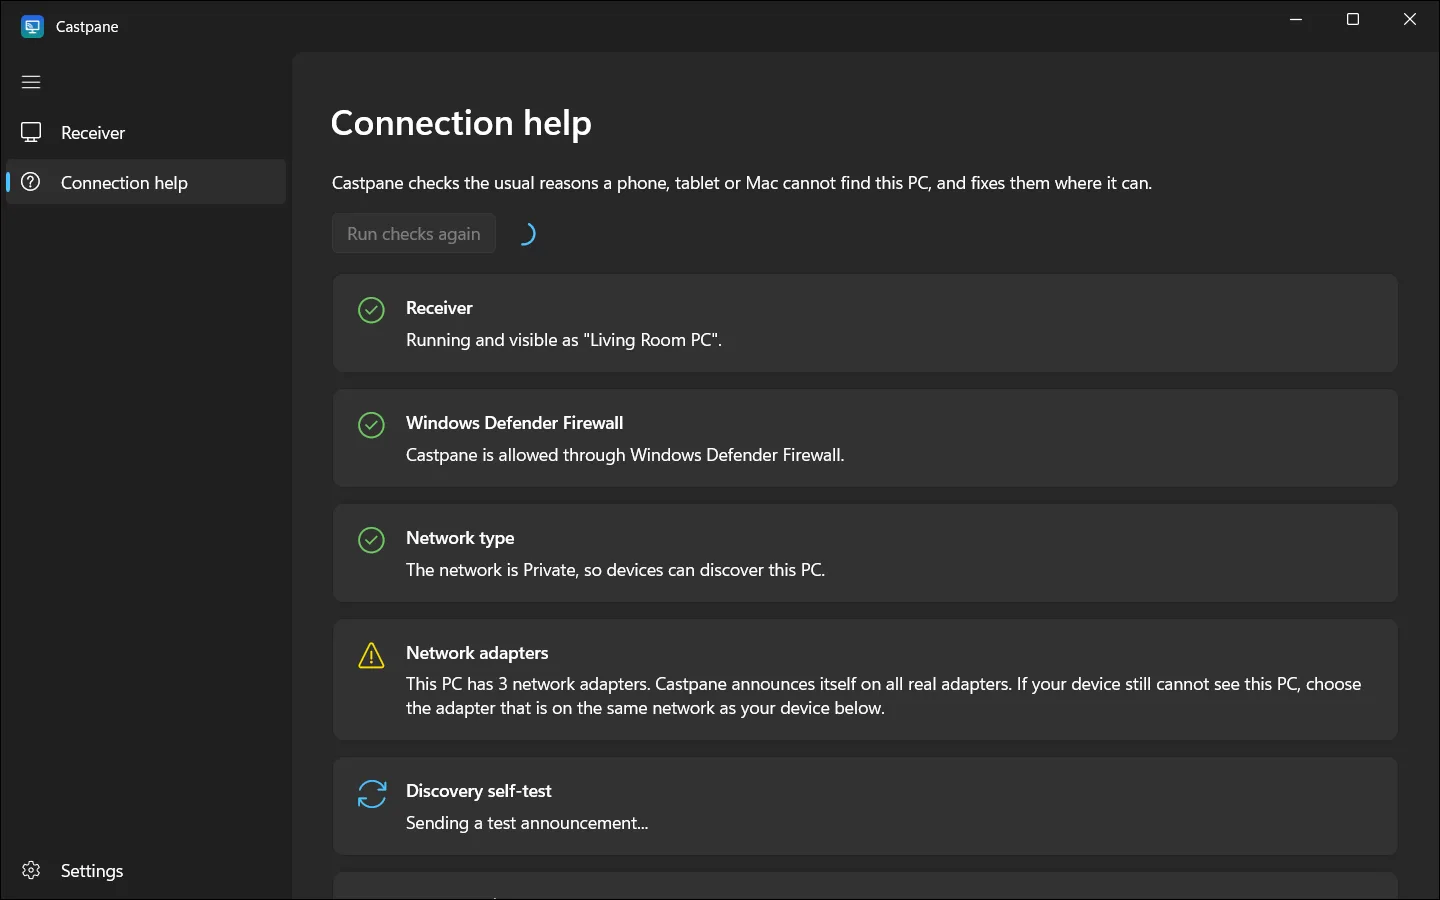The image size is (1440, 900).
Task: Click the "Network type" card title
Action: coord(460,538)
